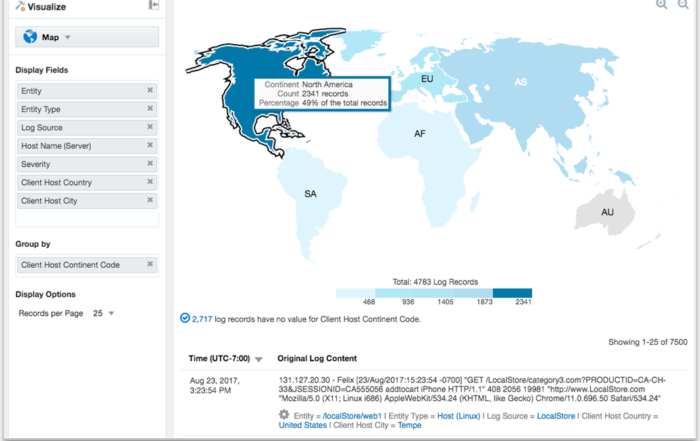The height and width of the screenshot is (441, 700).
Task: Click lightest legend swatch near 468
Action: tap(355, 293)
